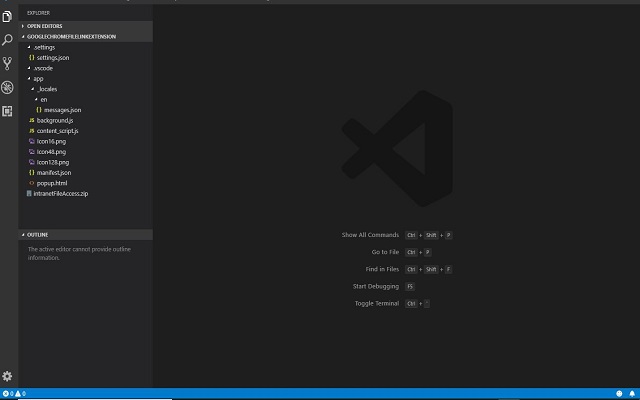This screenshot has height=400, width=640.
Task: Click the outline information message text
Action: [79, 253]
